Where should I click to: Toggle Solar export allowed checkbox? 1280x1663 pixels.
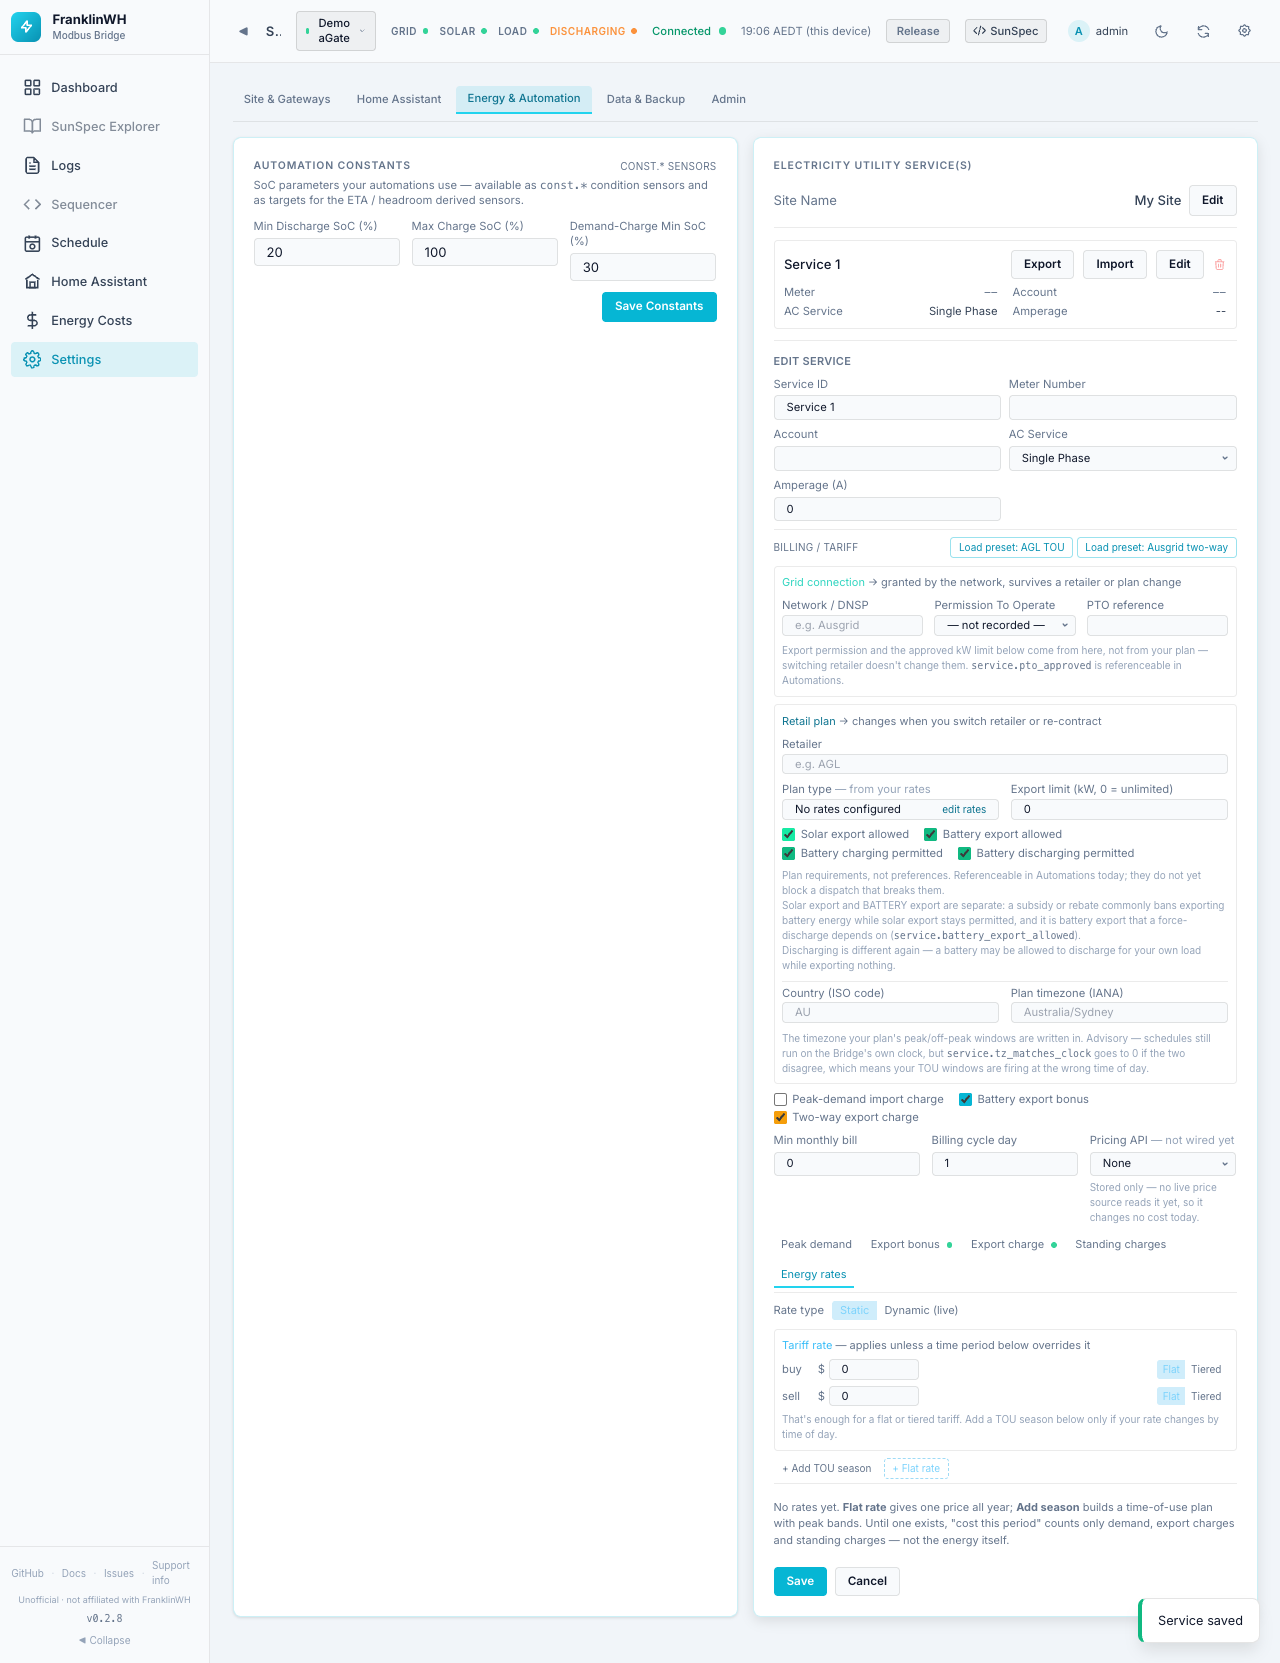click(x=788, y=834)
